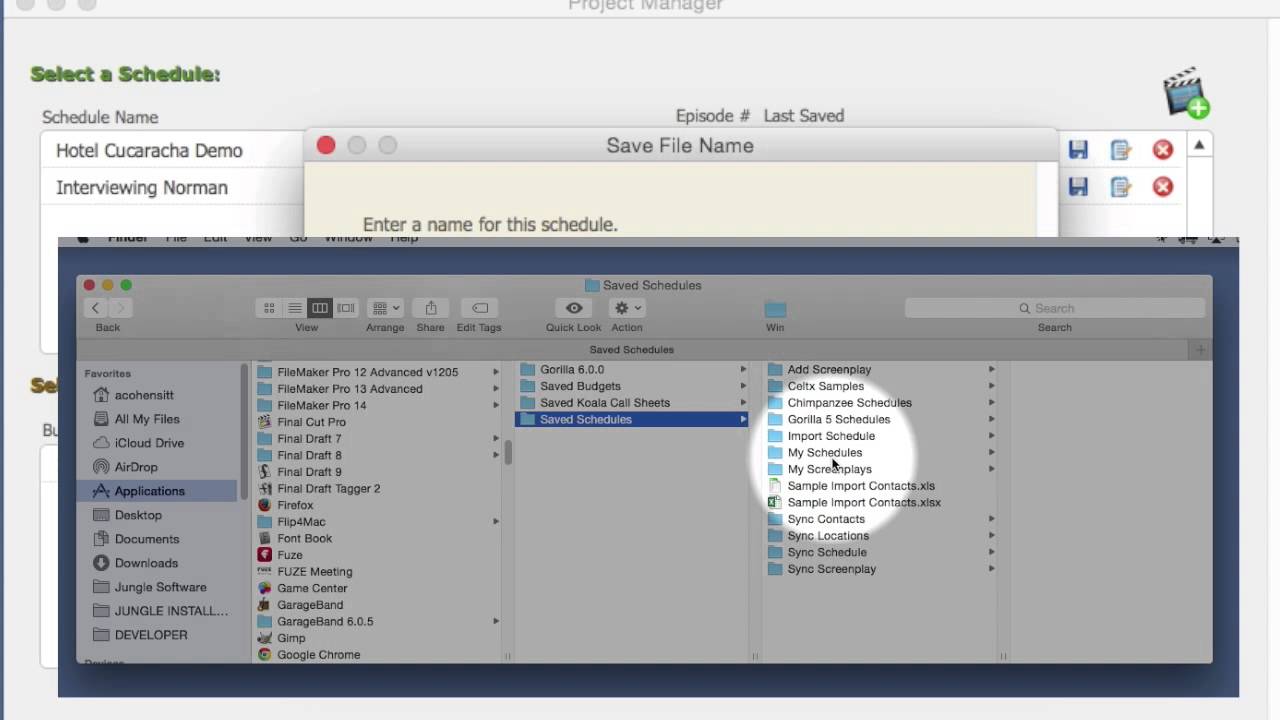The height and width of the screenshot is (720, 1280).
Task: Click the schedule list scroll-up arrow
Action: coord(1199,146)
